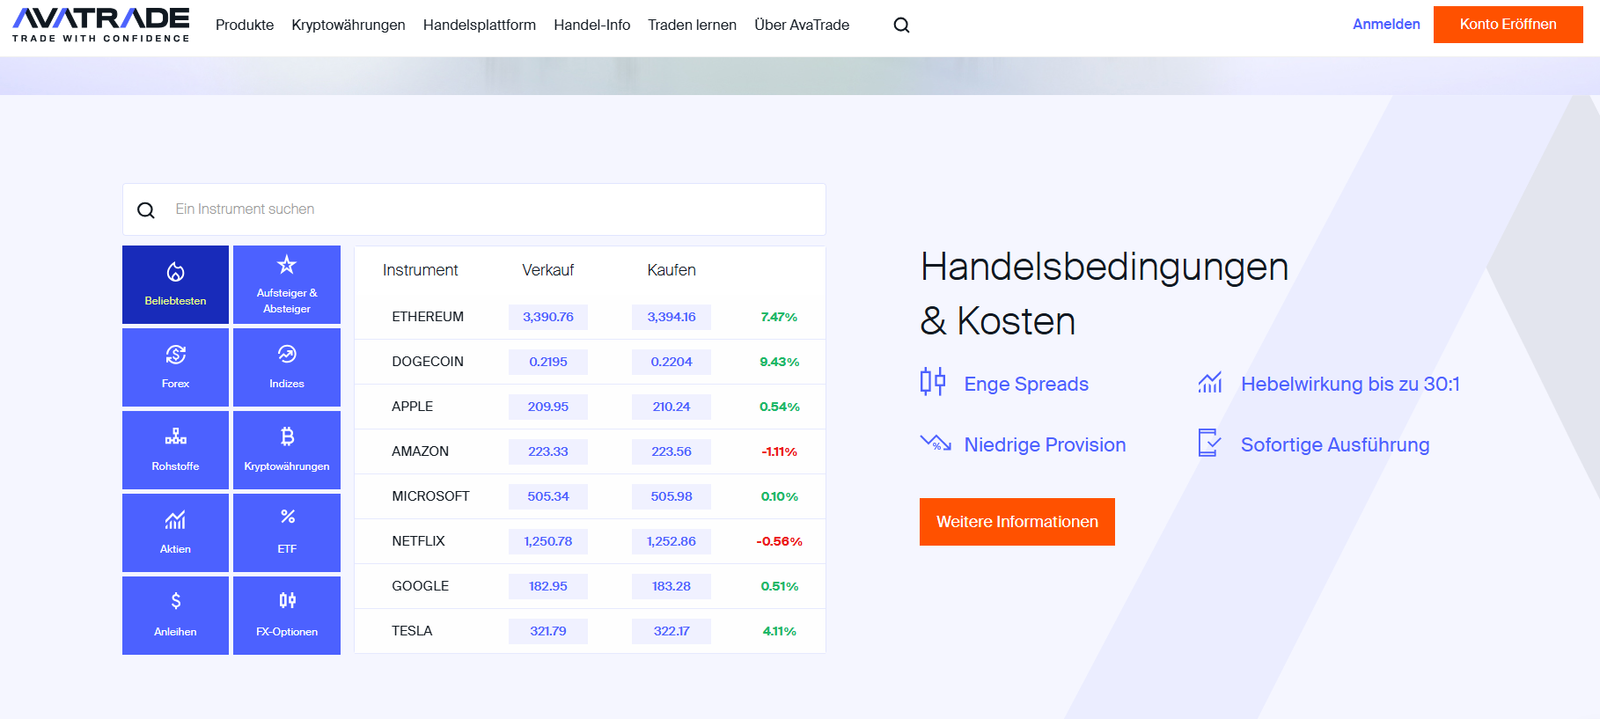Click the Kaufen column header
Screen dimensions: 1600x719
click(671, 270)
